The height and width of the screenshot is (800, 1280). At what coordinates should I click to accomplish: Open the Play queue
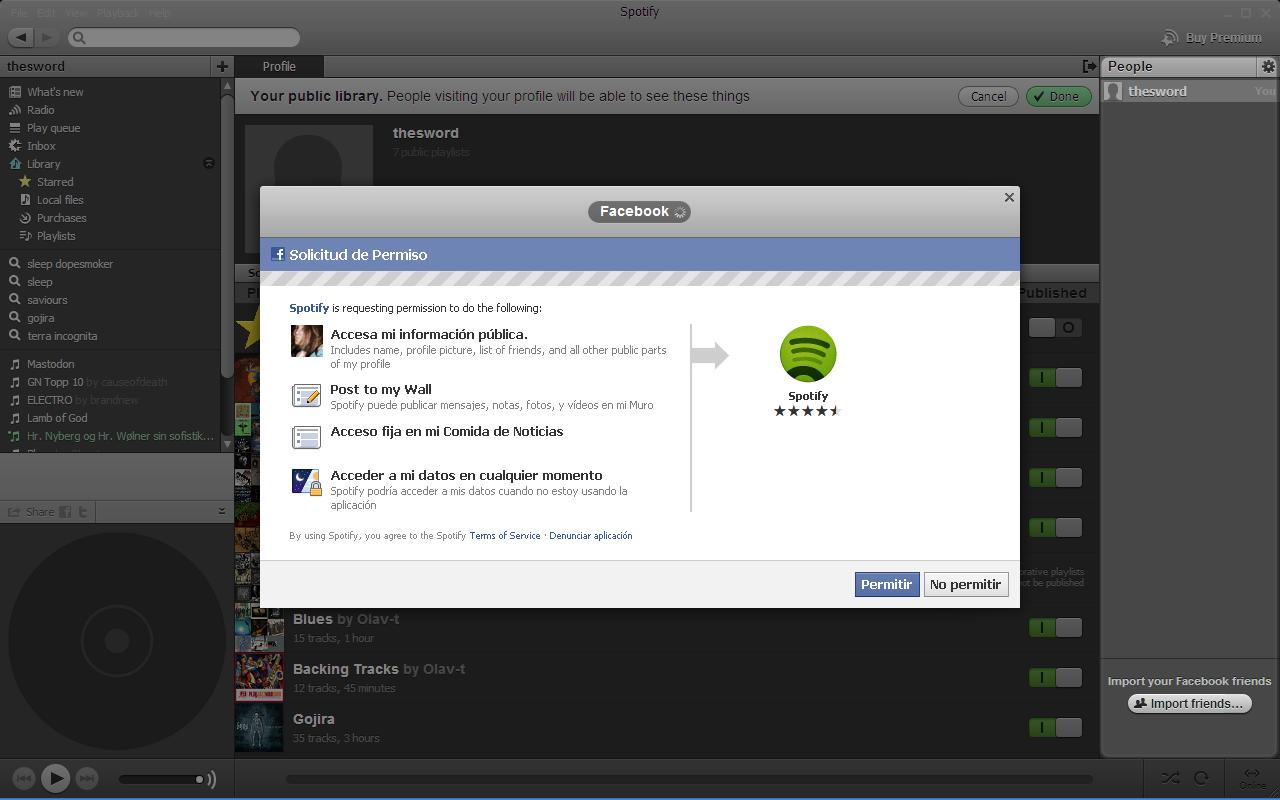tap(53, 128)
